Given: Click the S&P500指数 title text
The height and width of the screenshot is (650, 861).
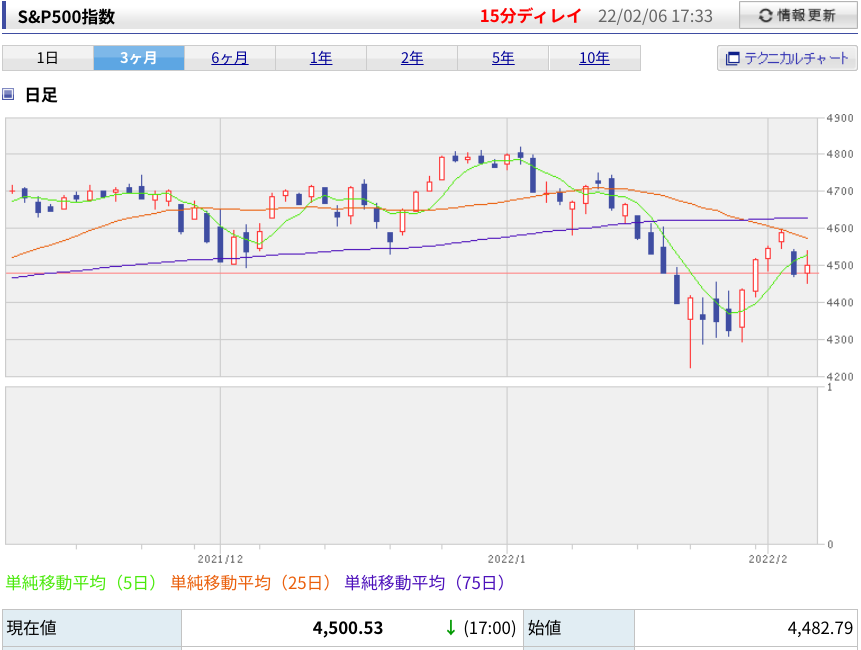Looking at the screenshot, I should click(x=66, y=16).
